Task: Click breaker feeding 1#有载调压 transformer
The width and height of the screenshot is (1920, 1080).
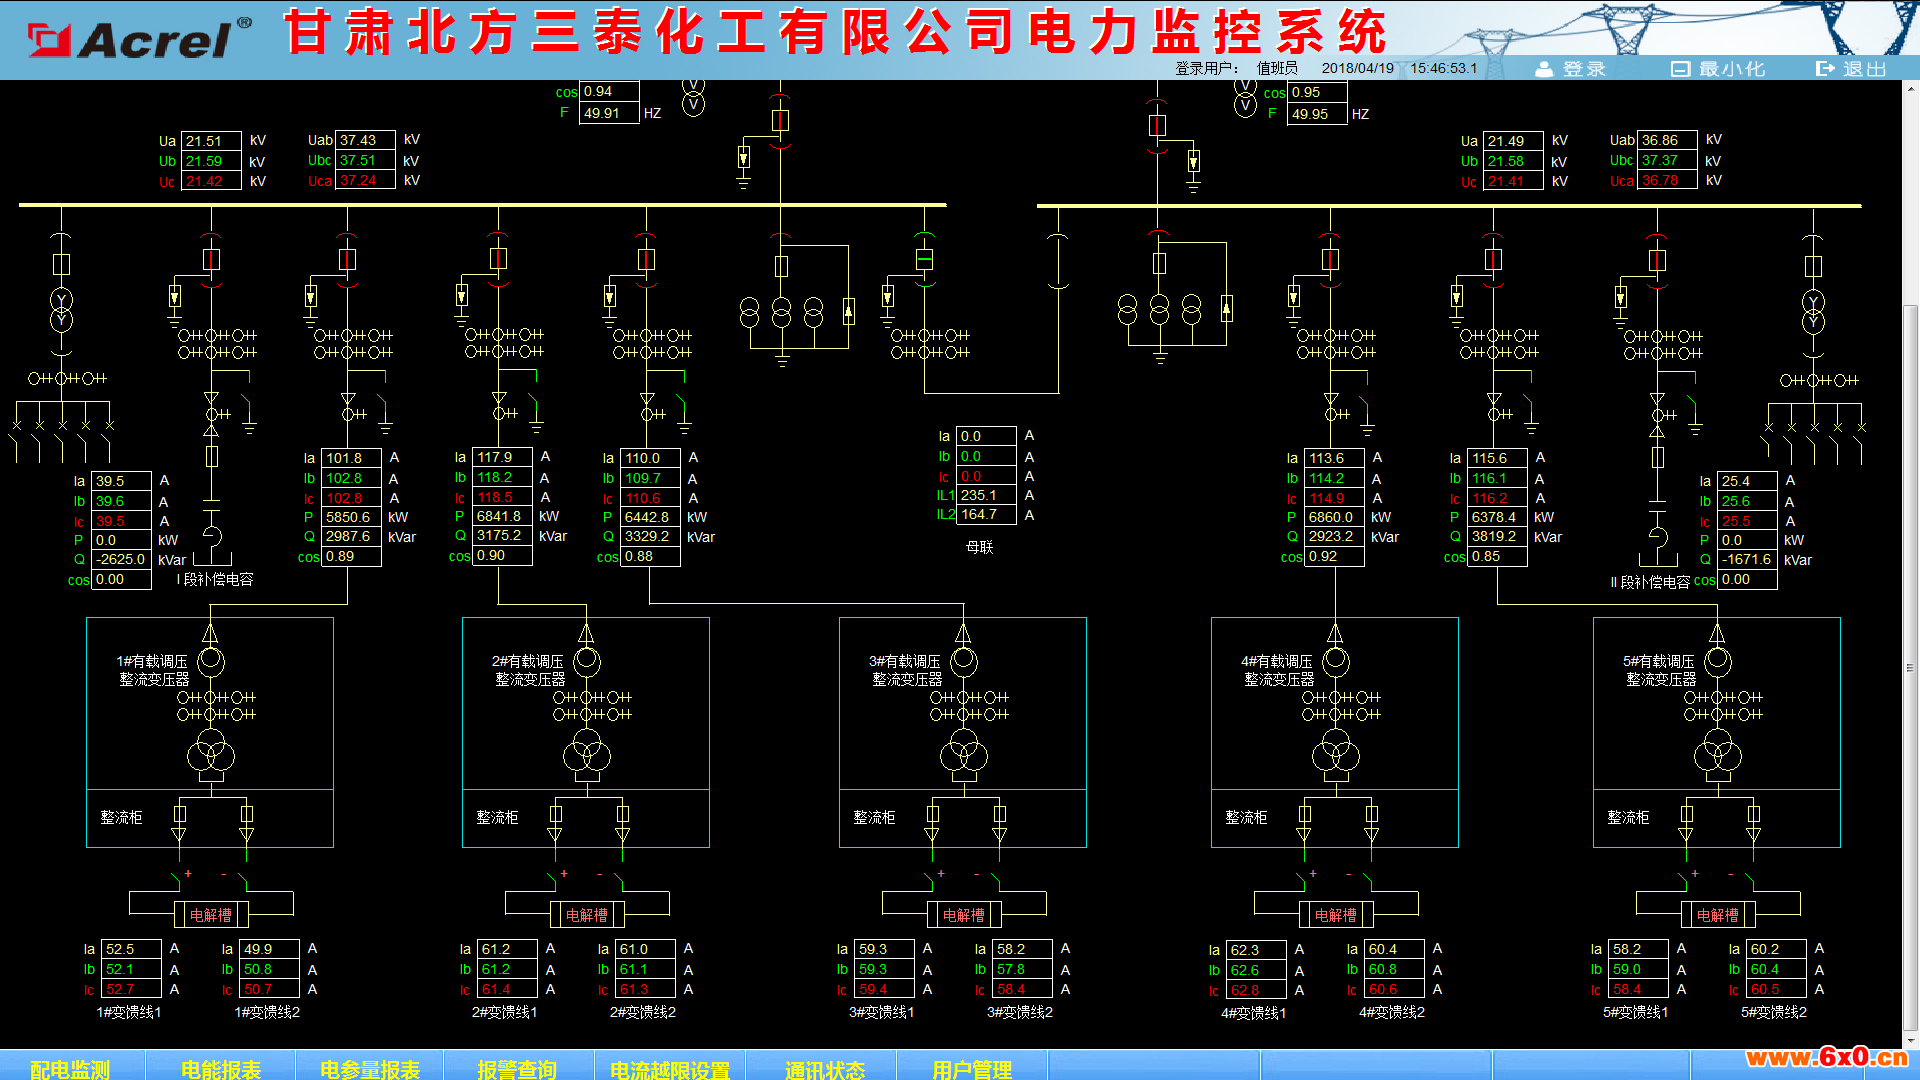Action: (347, 260)
